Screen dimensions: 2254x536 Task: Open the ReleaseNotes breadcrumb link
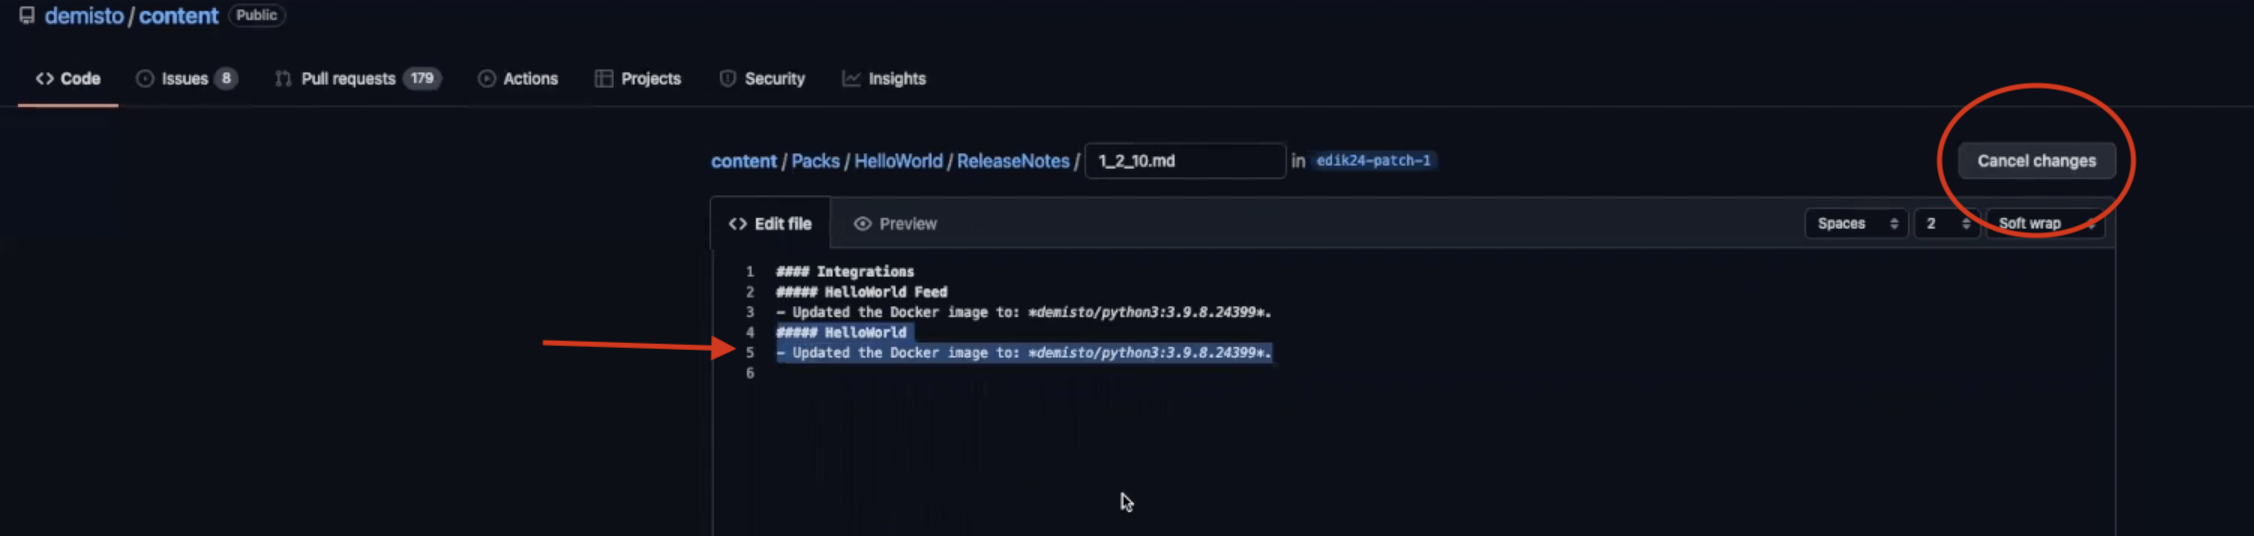[1012, 161]
